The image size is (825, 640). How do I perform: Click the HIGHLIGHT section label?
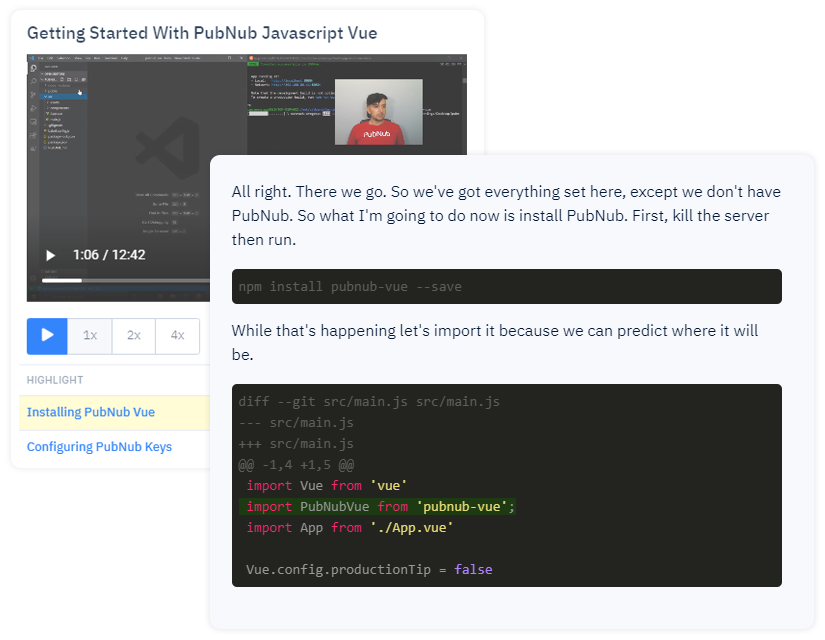point(55,380)
